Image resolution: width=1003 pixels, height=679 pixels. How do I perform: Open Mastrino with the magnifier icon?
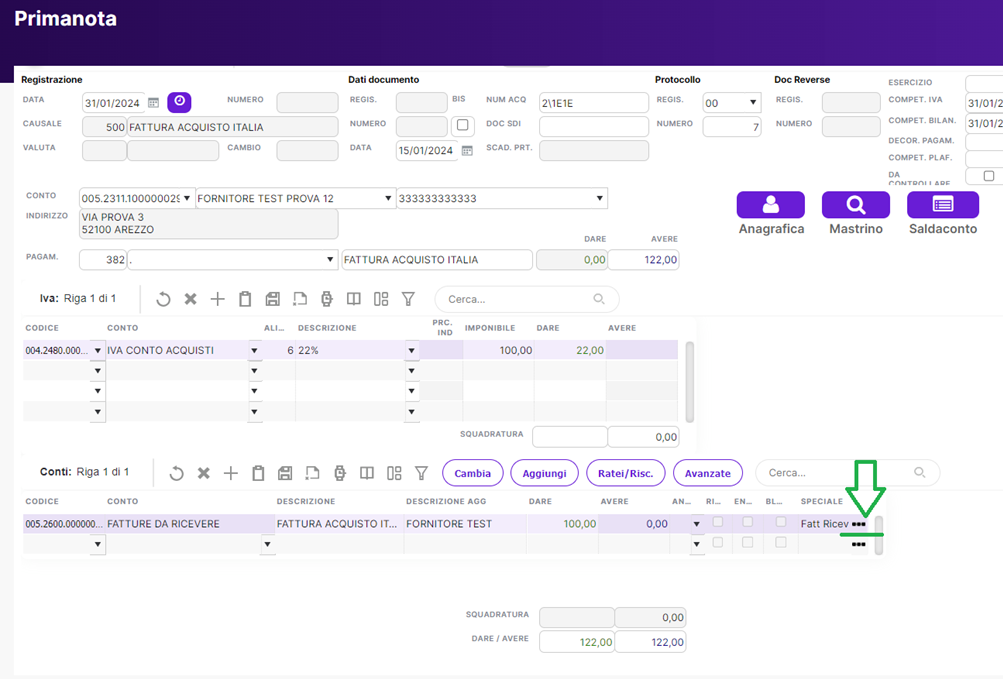click(x=855, y=205)
